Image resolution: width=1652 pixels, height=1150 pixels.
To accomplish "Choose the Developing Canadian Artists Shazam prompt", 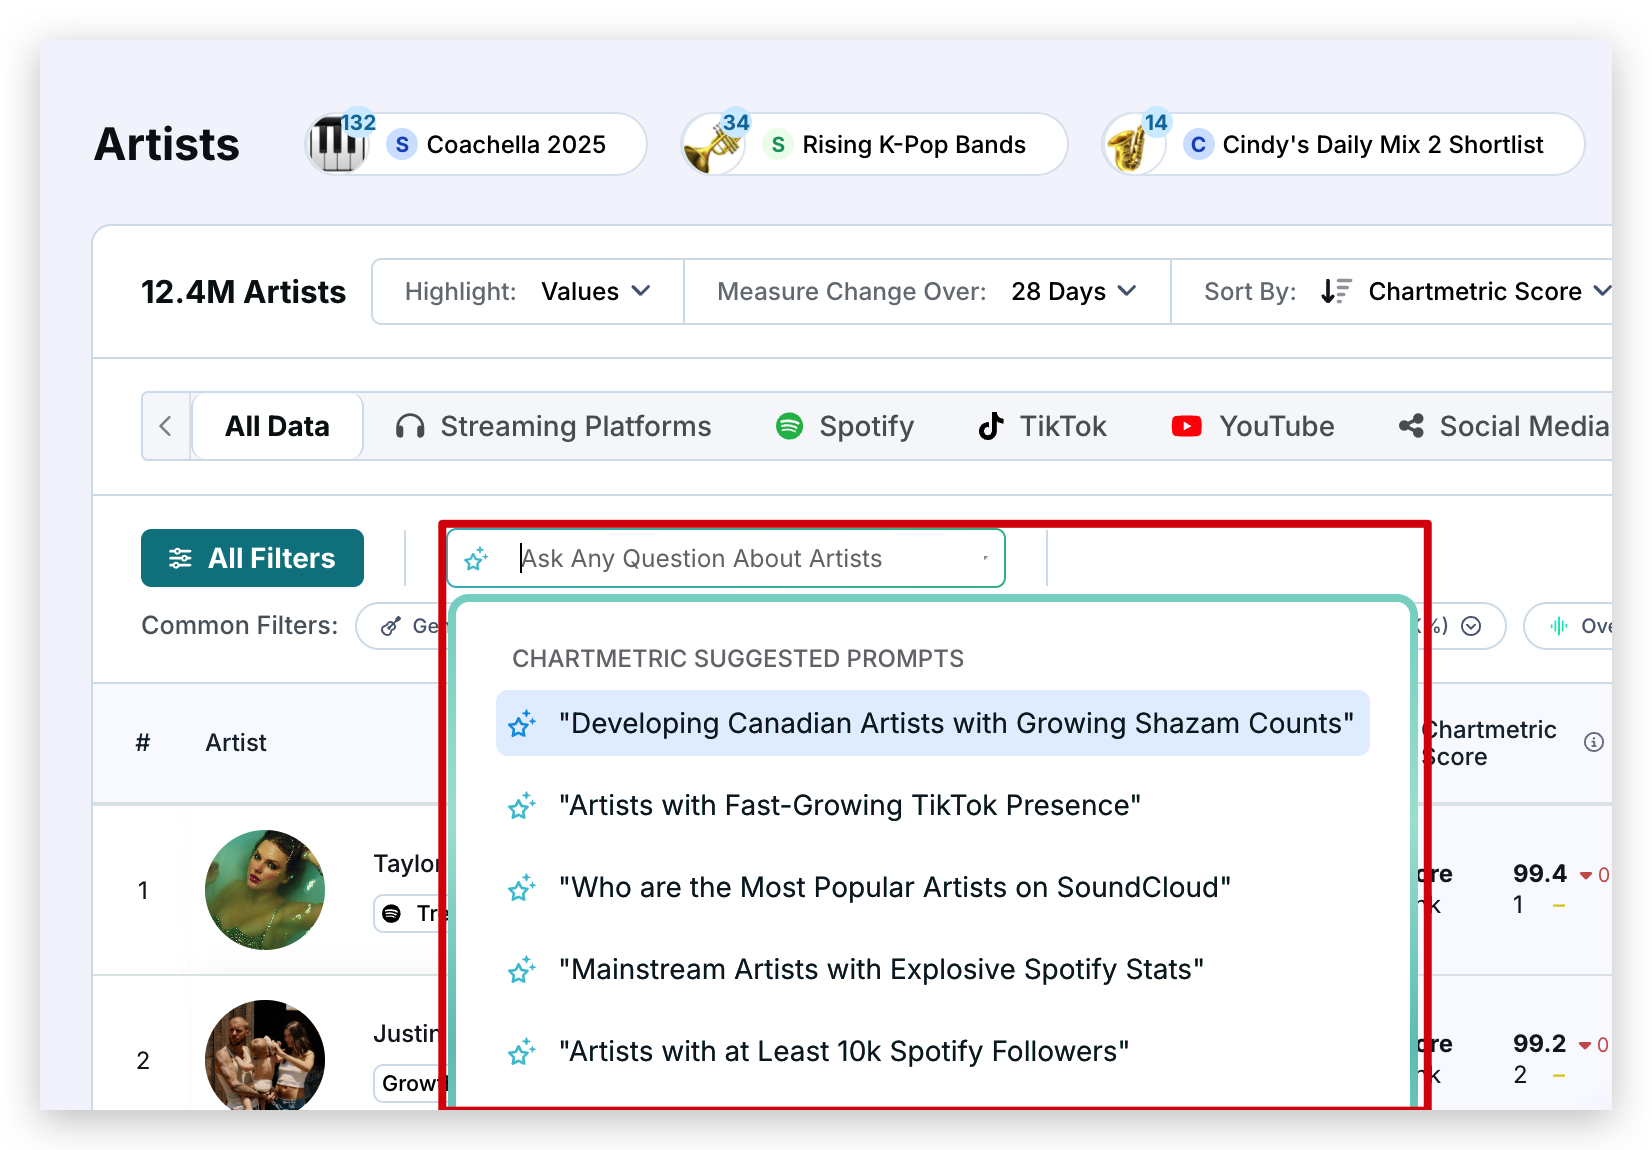I will coord(932,723).
